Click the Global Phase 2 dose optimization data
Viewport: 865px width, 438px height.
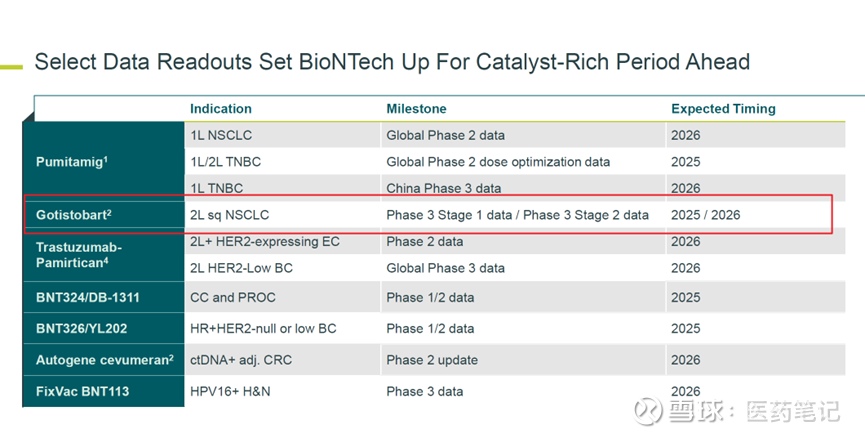coord(498,161)
